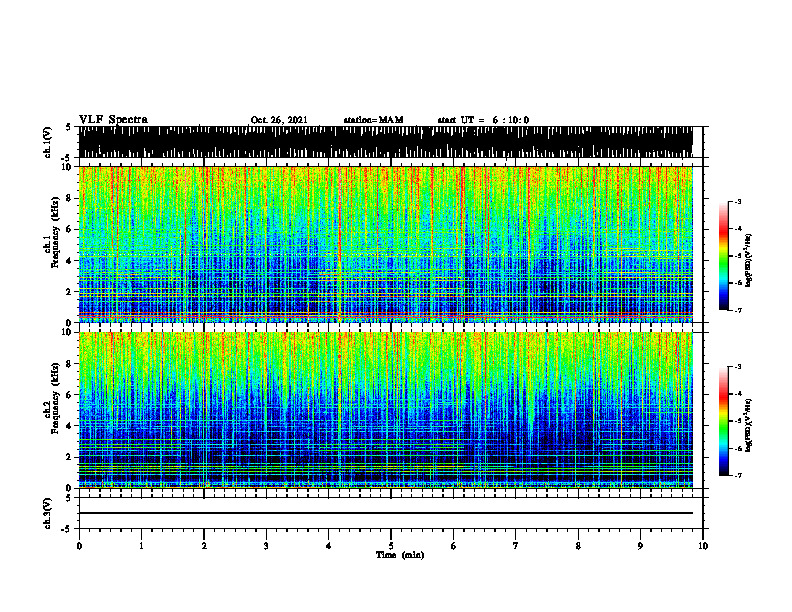Click time axis tick label "4"

click(x=328, y=546)
